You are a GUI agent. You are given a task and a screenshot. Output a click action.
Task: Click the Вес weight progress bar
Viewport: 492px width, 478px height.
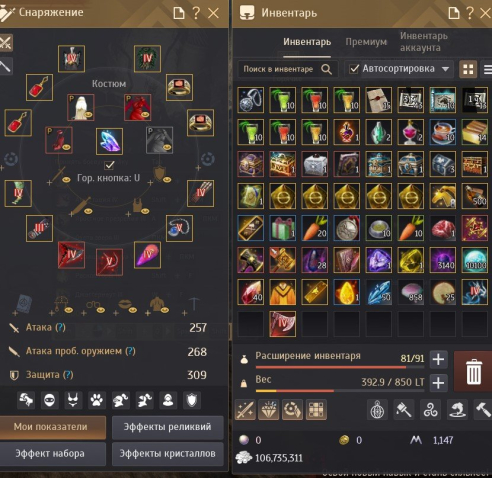pyautogui.click(x=340, y=390)
